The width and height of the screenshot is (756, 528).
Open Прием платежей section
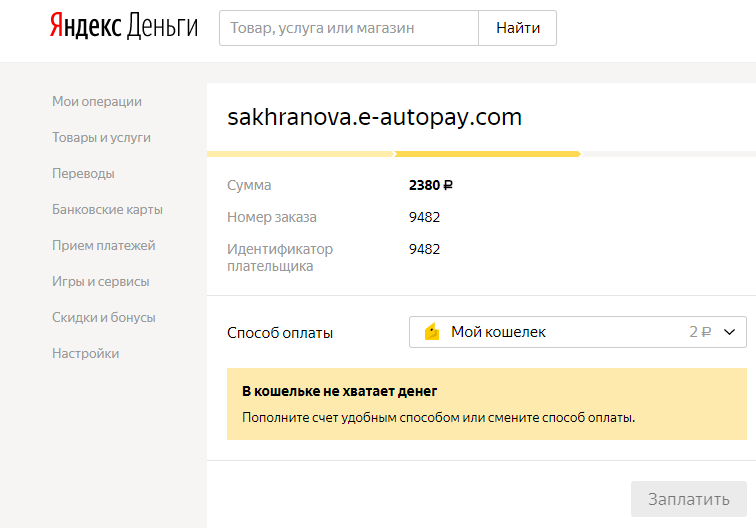point(103,245)
